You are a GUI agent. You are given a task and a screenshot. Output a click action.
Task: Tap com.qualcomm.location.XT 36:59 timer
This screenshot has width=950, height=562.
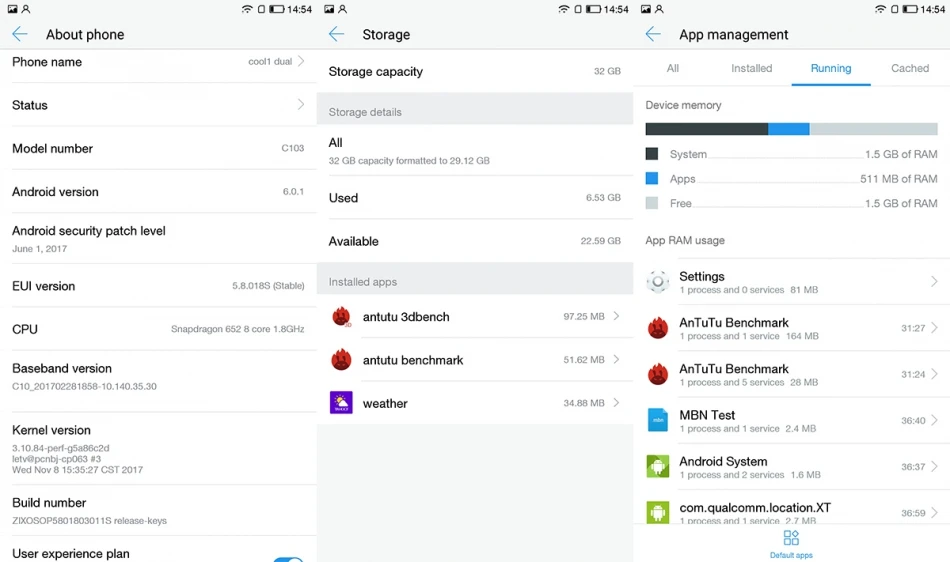(x=912, y=513)
